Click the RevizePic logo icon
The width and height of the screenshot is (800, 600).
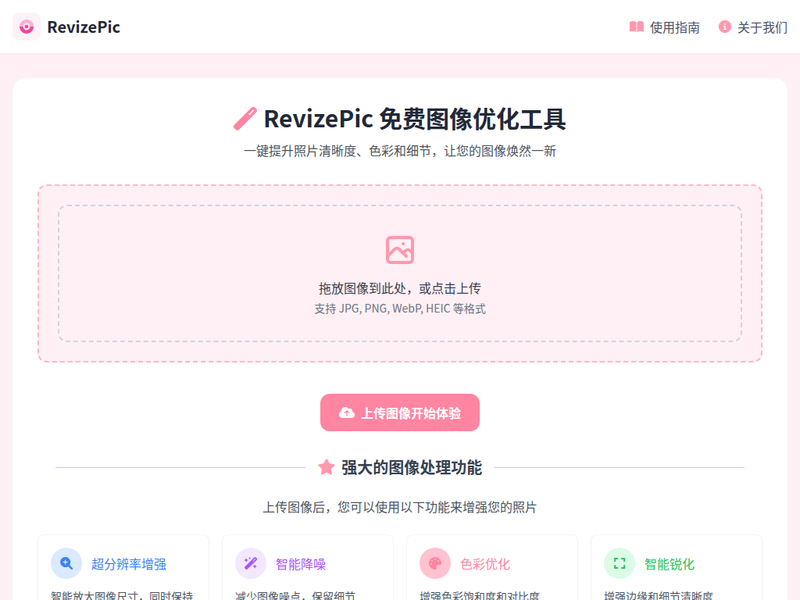coord(27,27)
